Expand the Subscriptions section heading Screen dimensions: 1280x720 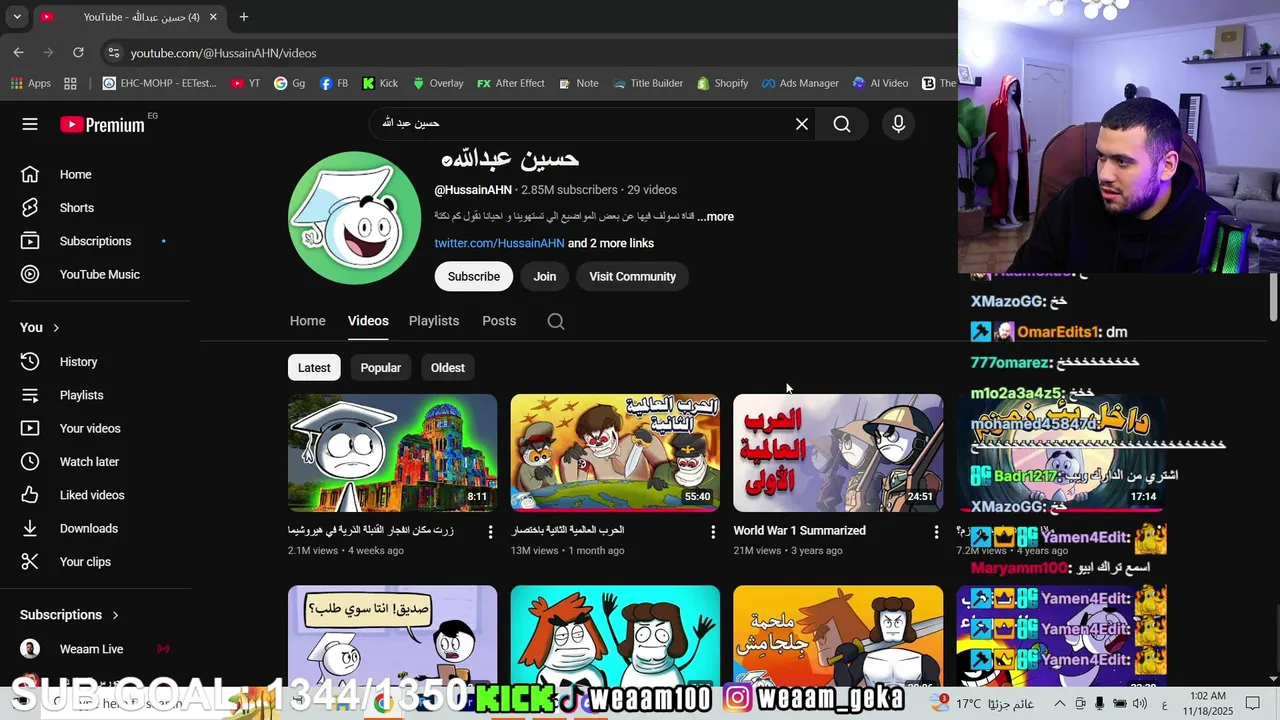(x=69, y=615)
